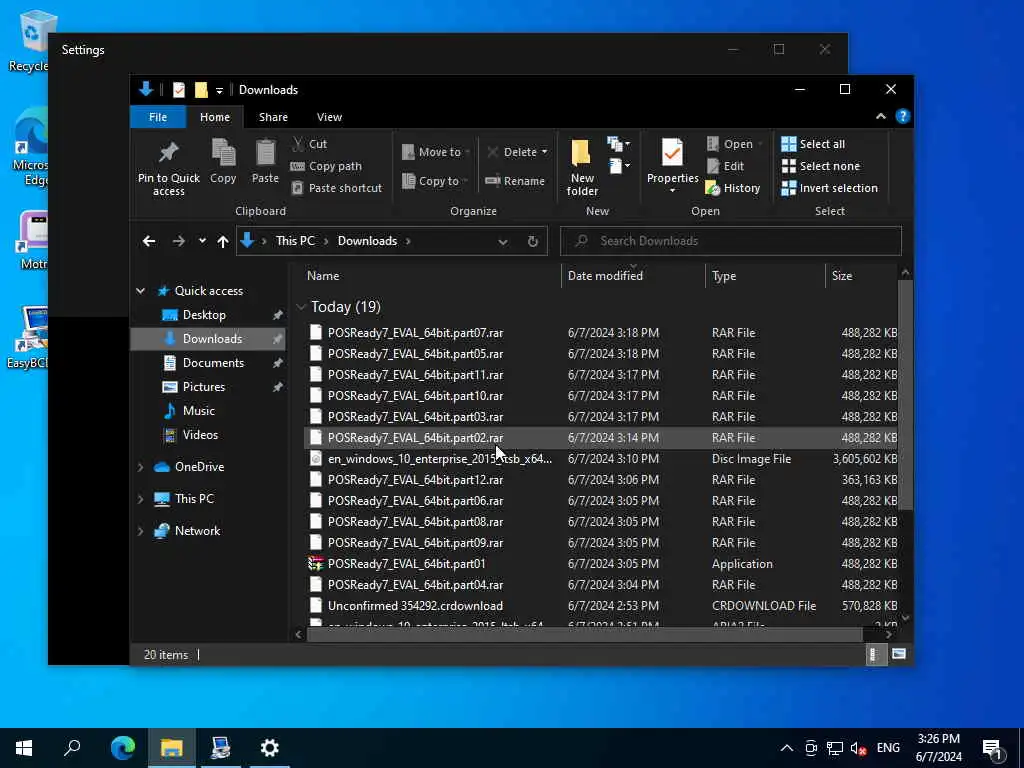Open the Windows Start menu
Image resolution: width=1024 pixels, height=768 pixels.
coord(24,748)
